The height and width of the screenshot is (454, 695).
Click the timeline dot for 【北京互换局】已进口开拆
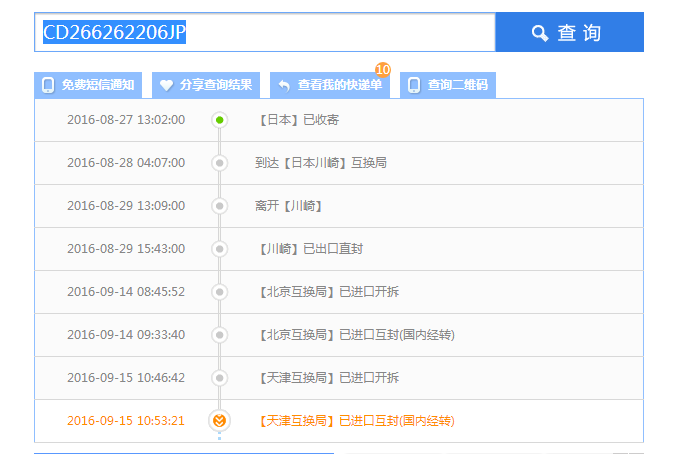pos(219,292)
